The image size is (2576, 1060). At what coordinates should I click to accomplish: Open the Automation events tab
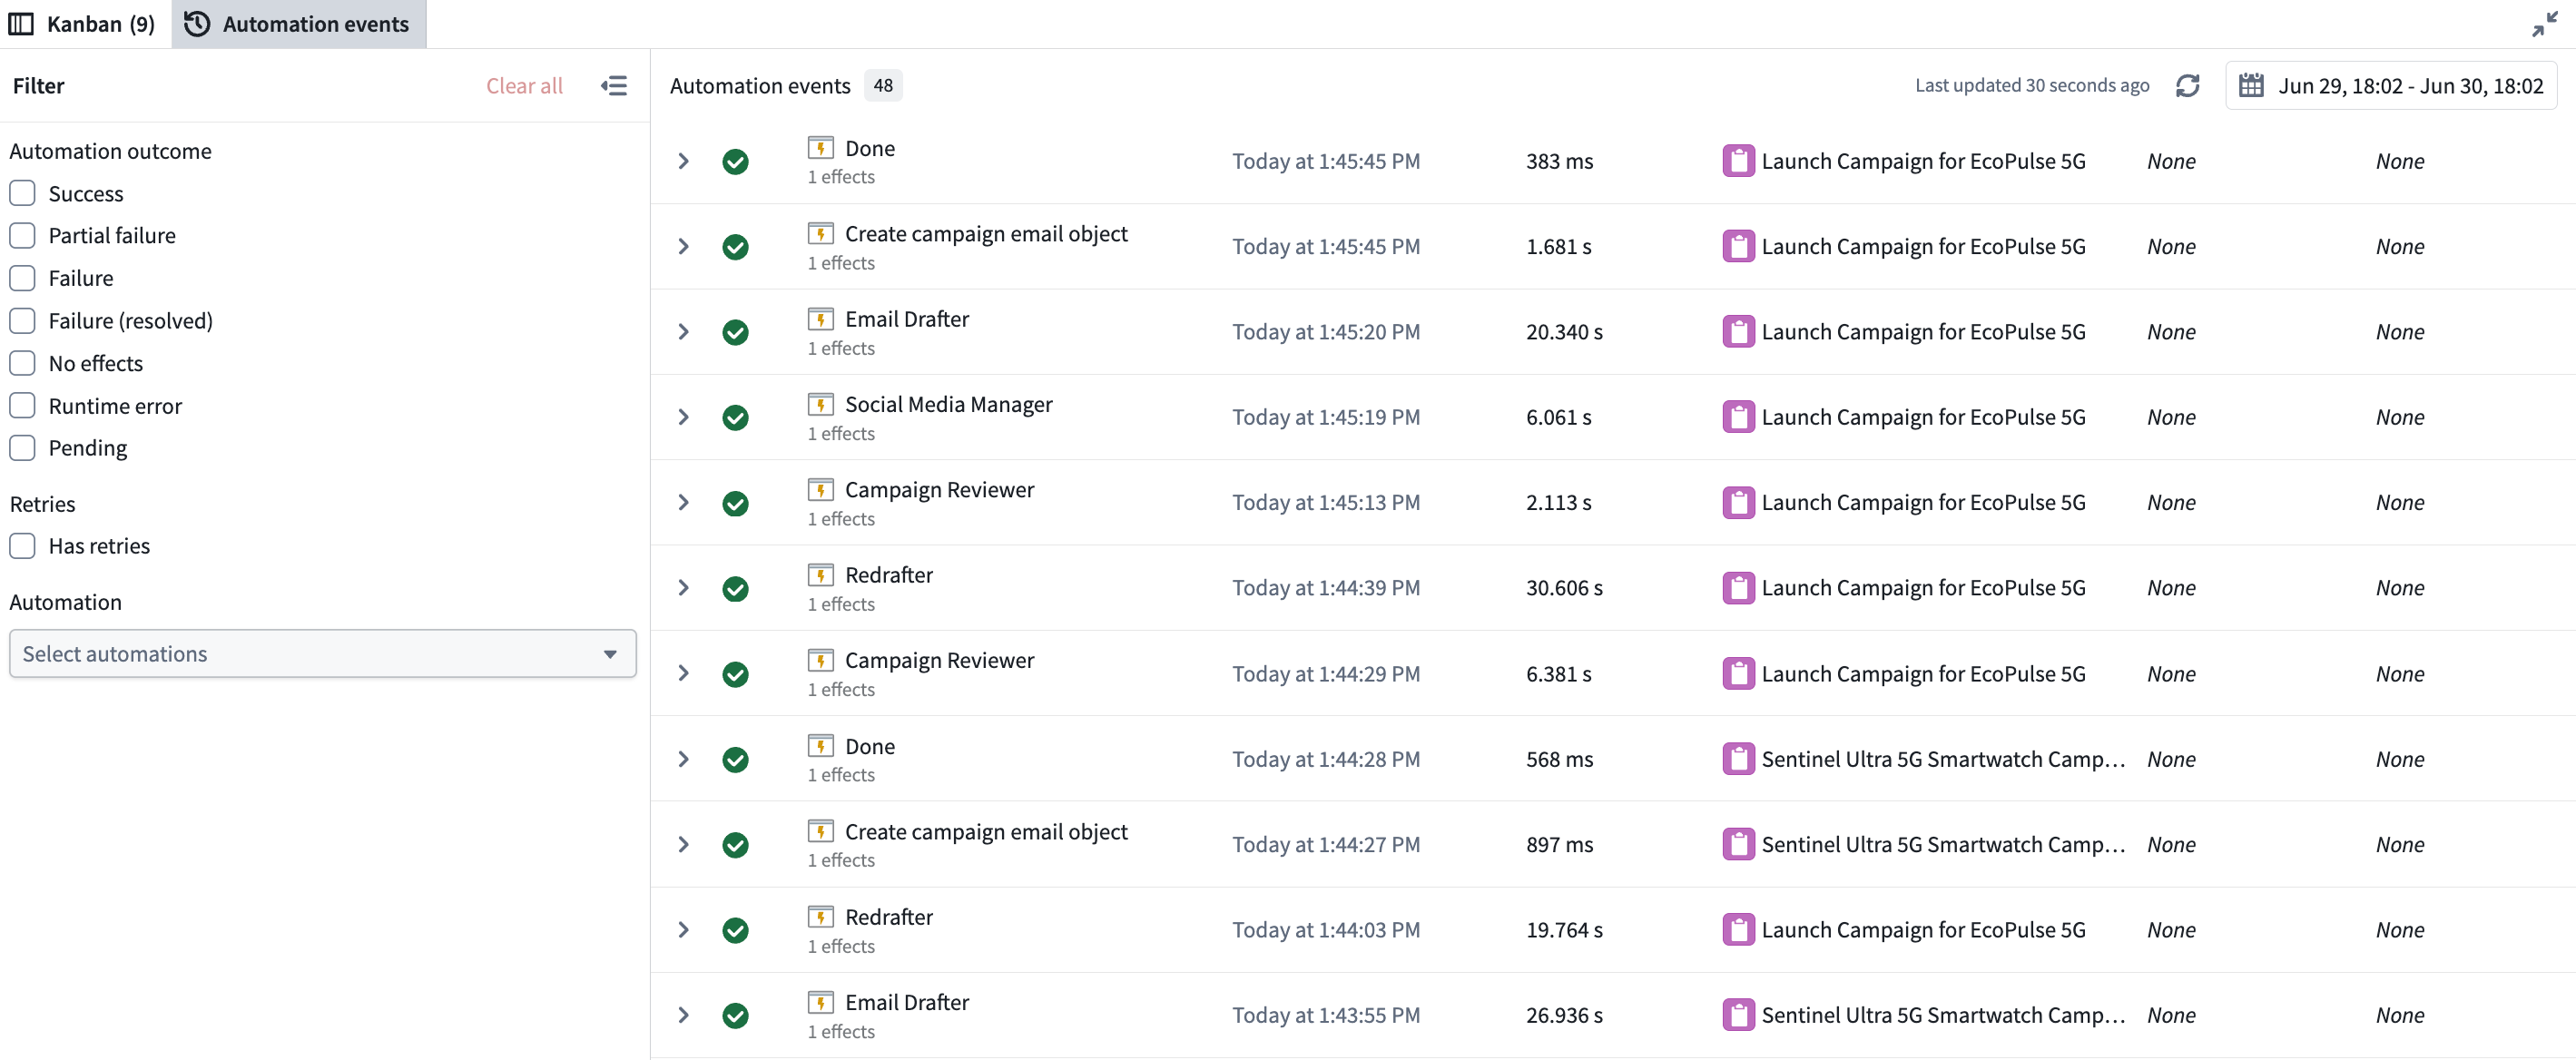299,24
